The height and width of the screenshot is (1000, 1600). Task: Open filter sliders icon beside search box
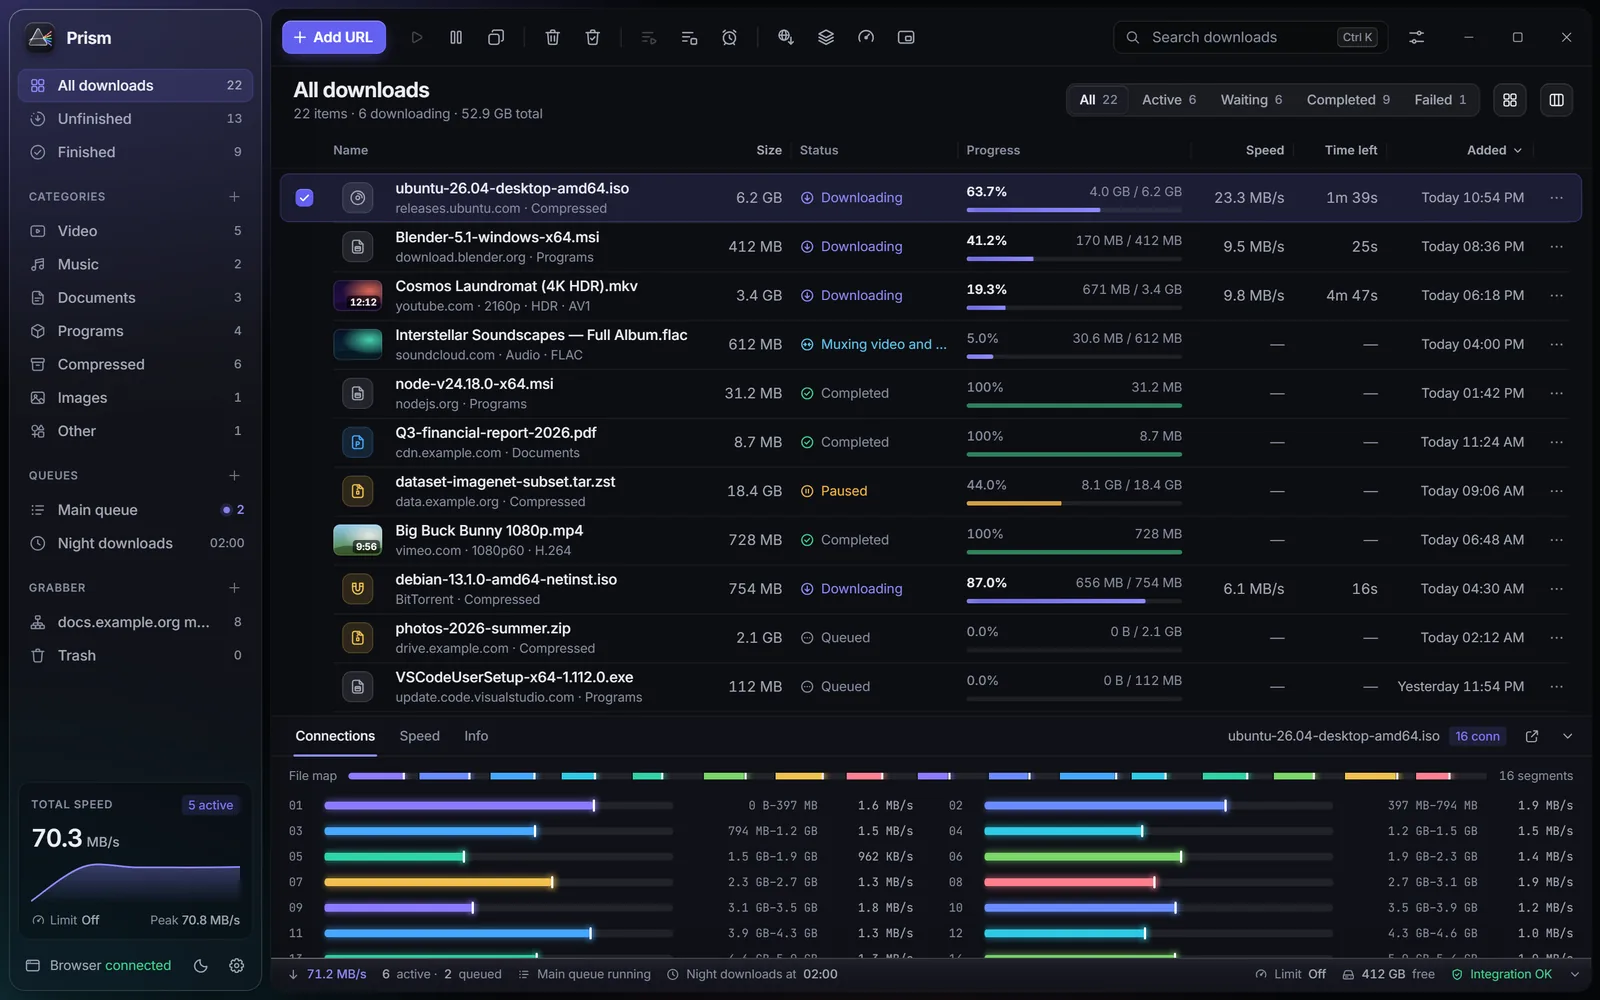(1417, 37)
